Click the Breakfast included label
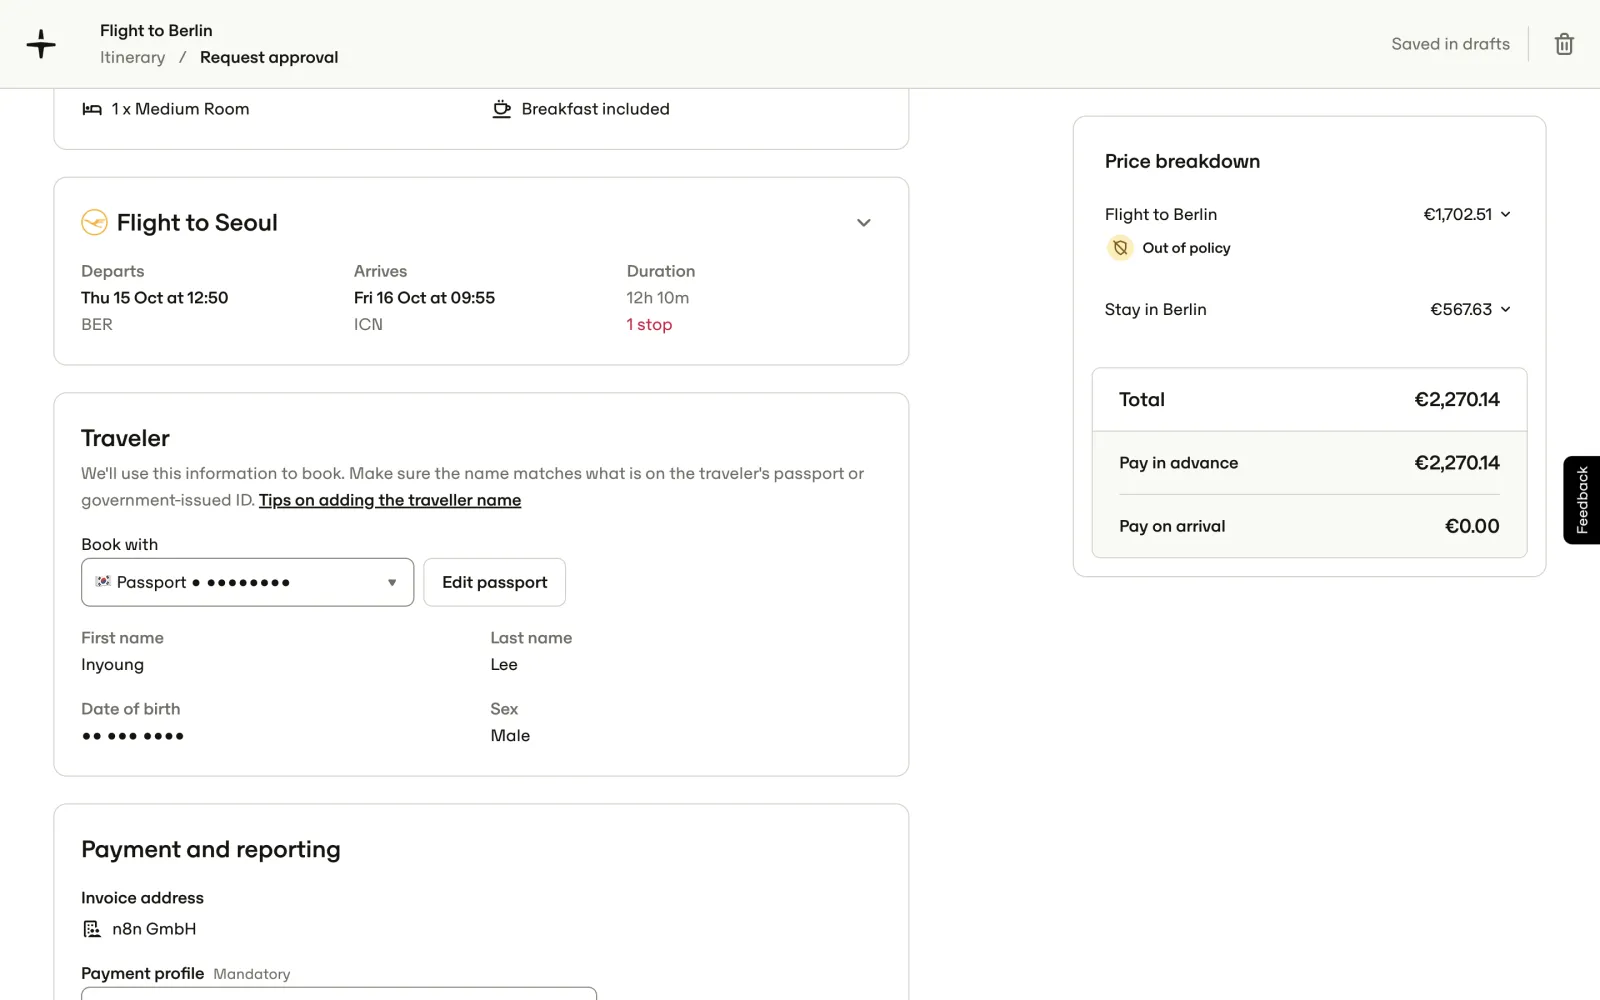1600x1000 pixels. click(x=595, y=109)
